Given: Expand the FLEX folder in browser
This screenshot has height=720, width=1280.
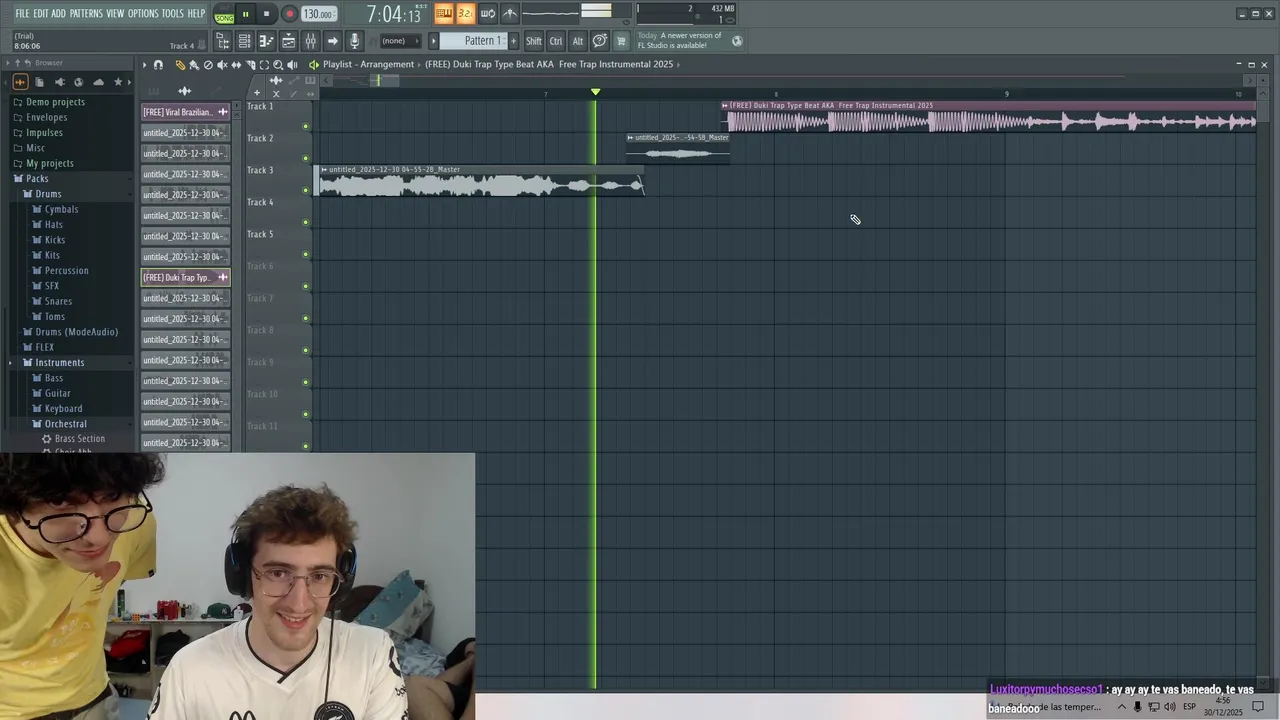Looking at the screenshot, I should pos(44,347).
